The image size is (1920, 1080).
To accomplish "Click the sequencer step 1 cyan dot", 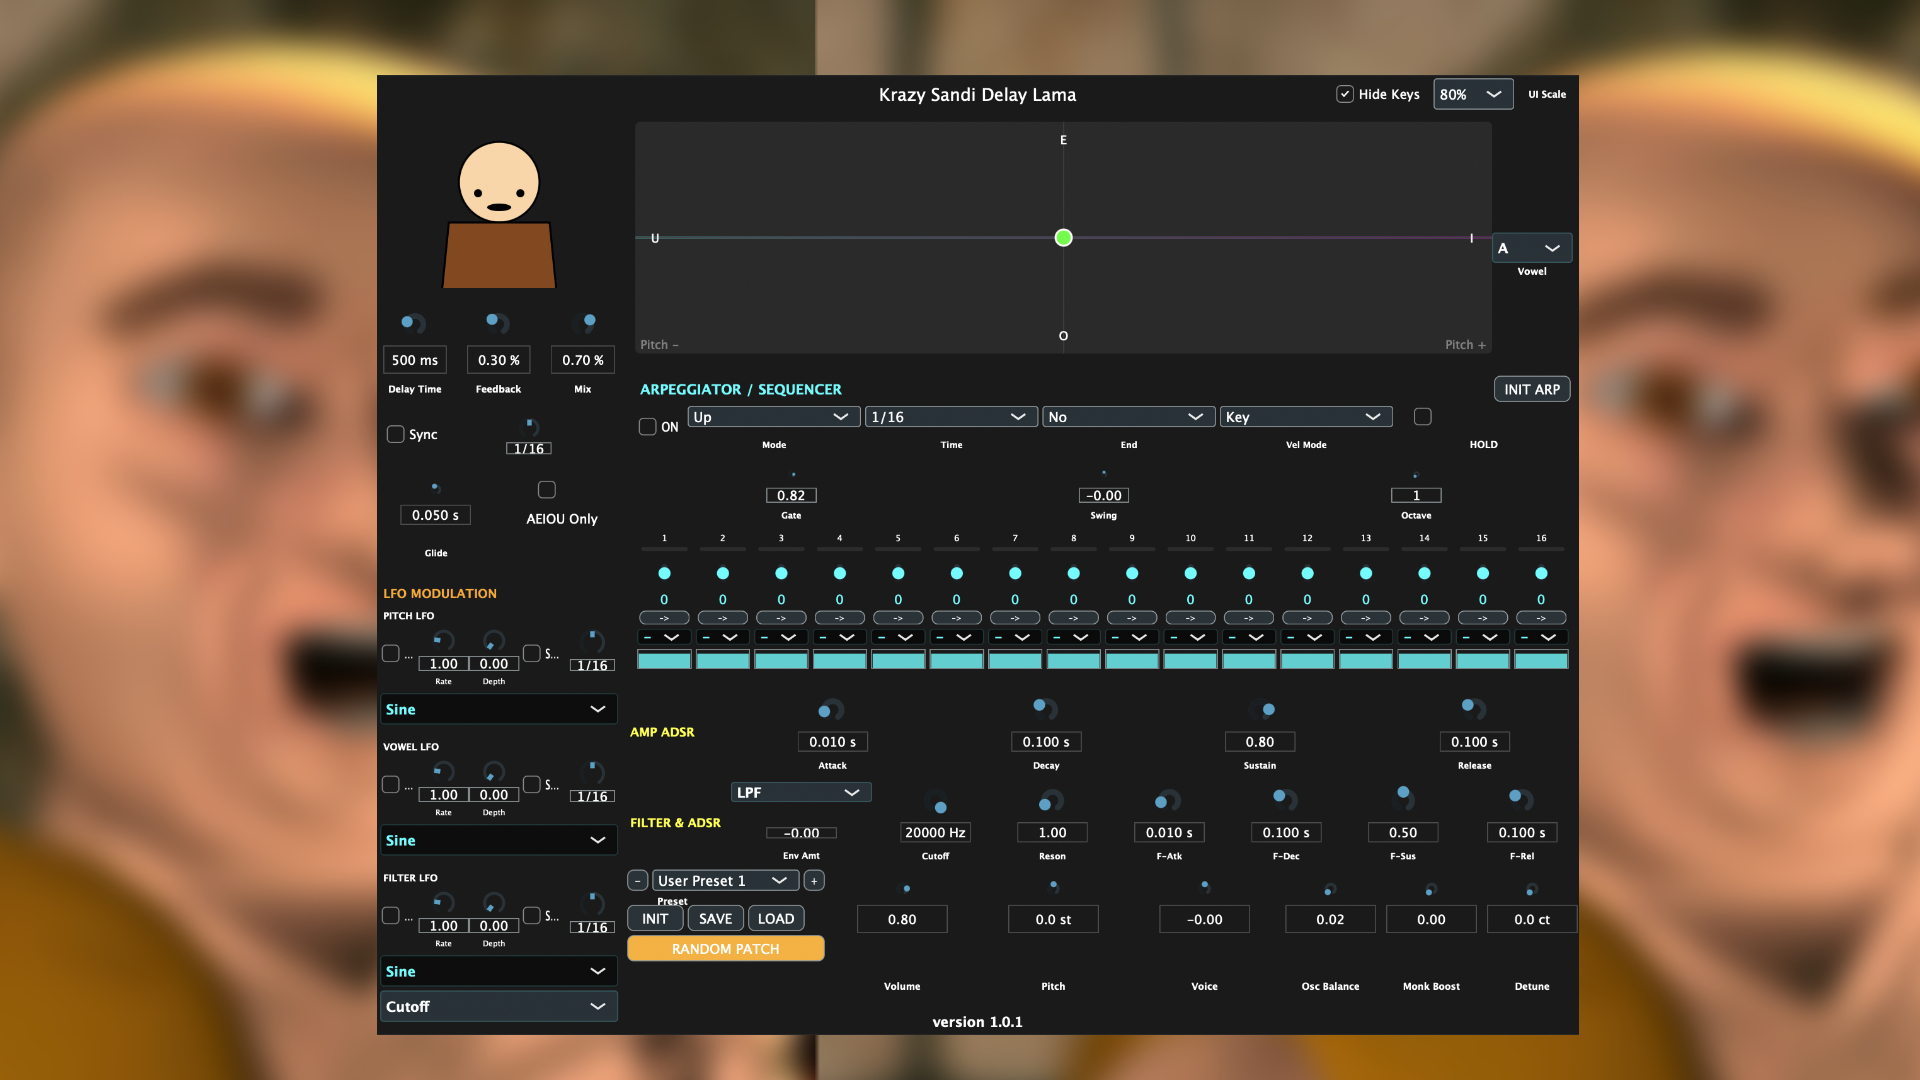I will pos(664,573).
